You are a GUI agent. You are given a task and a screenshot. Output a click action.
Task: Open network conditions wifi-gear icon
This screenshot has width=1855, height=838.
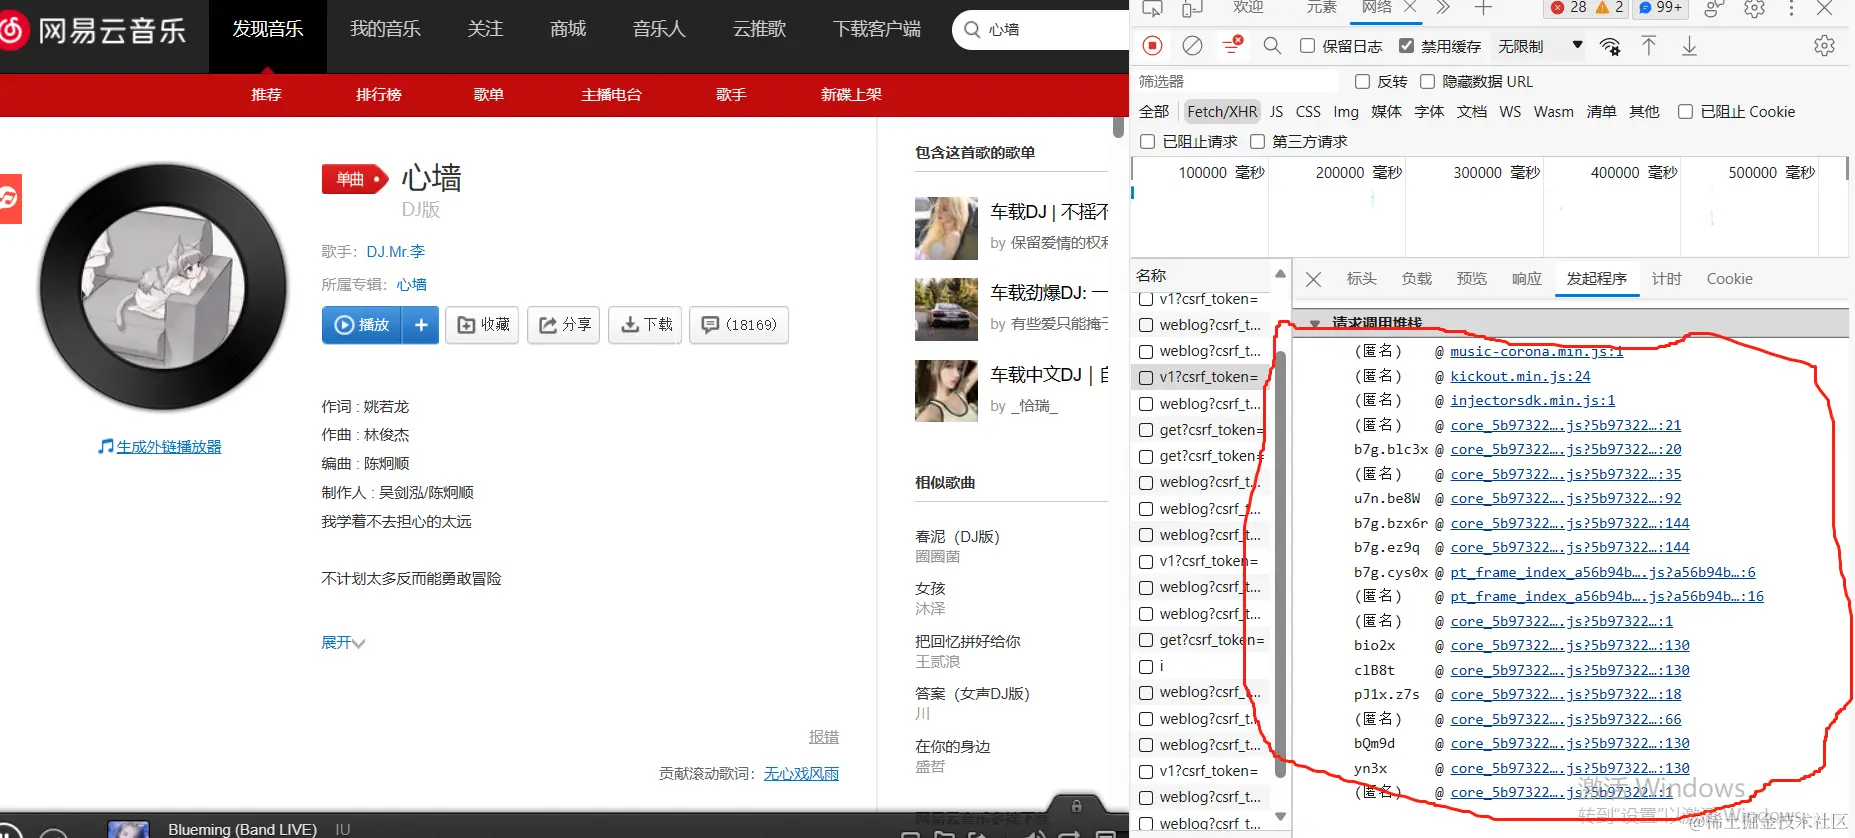tap(1610, 46)
